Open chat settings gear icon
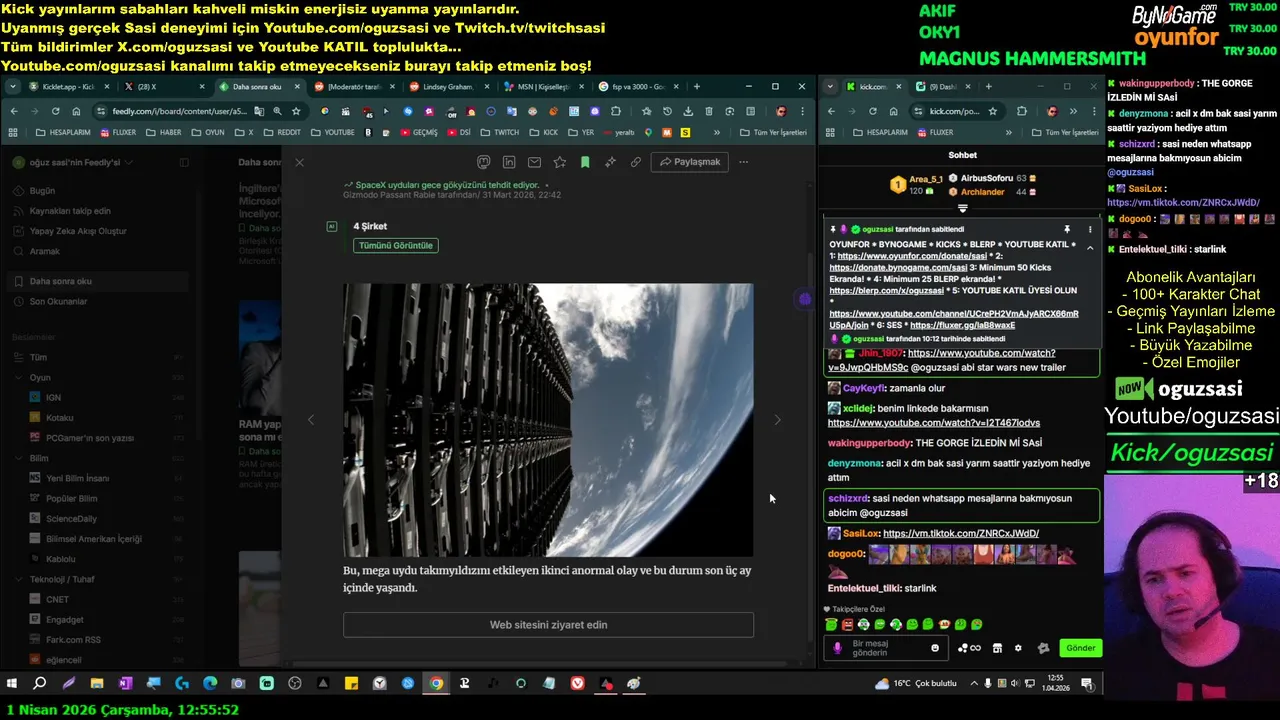 click(1018, 648)
